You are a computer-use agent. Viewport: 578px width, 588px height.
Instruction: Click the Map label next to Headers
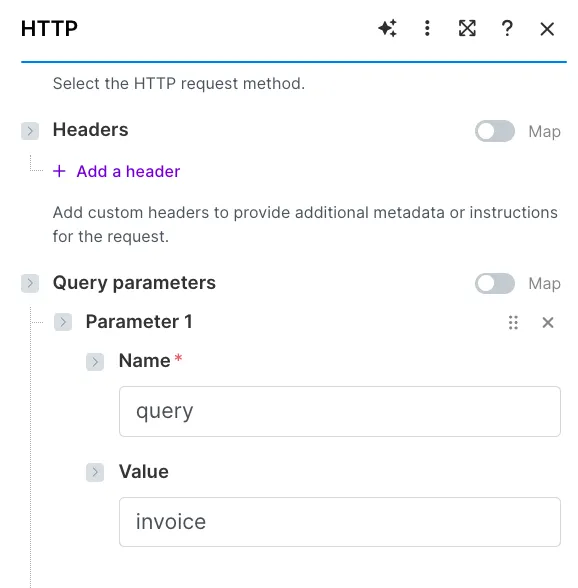[x=544, y=132]
